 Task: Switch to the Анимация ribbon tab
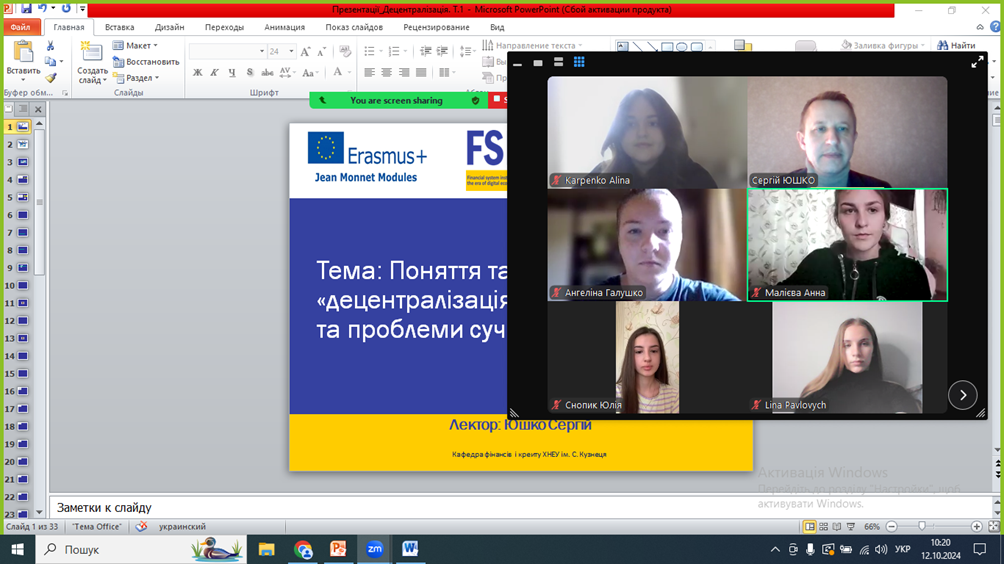284,27
